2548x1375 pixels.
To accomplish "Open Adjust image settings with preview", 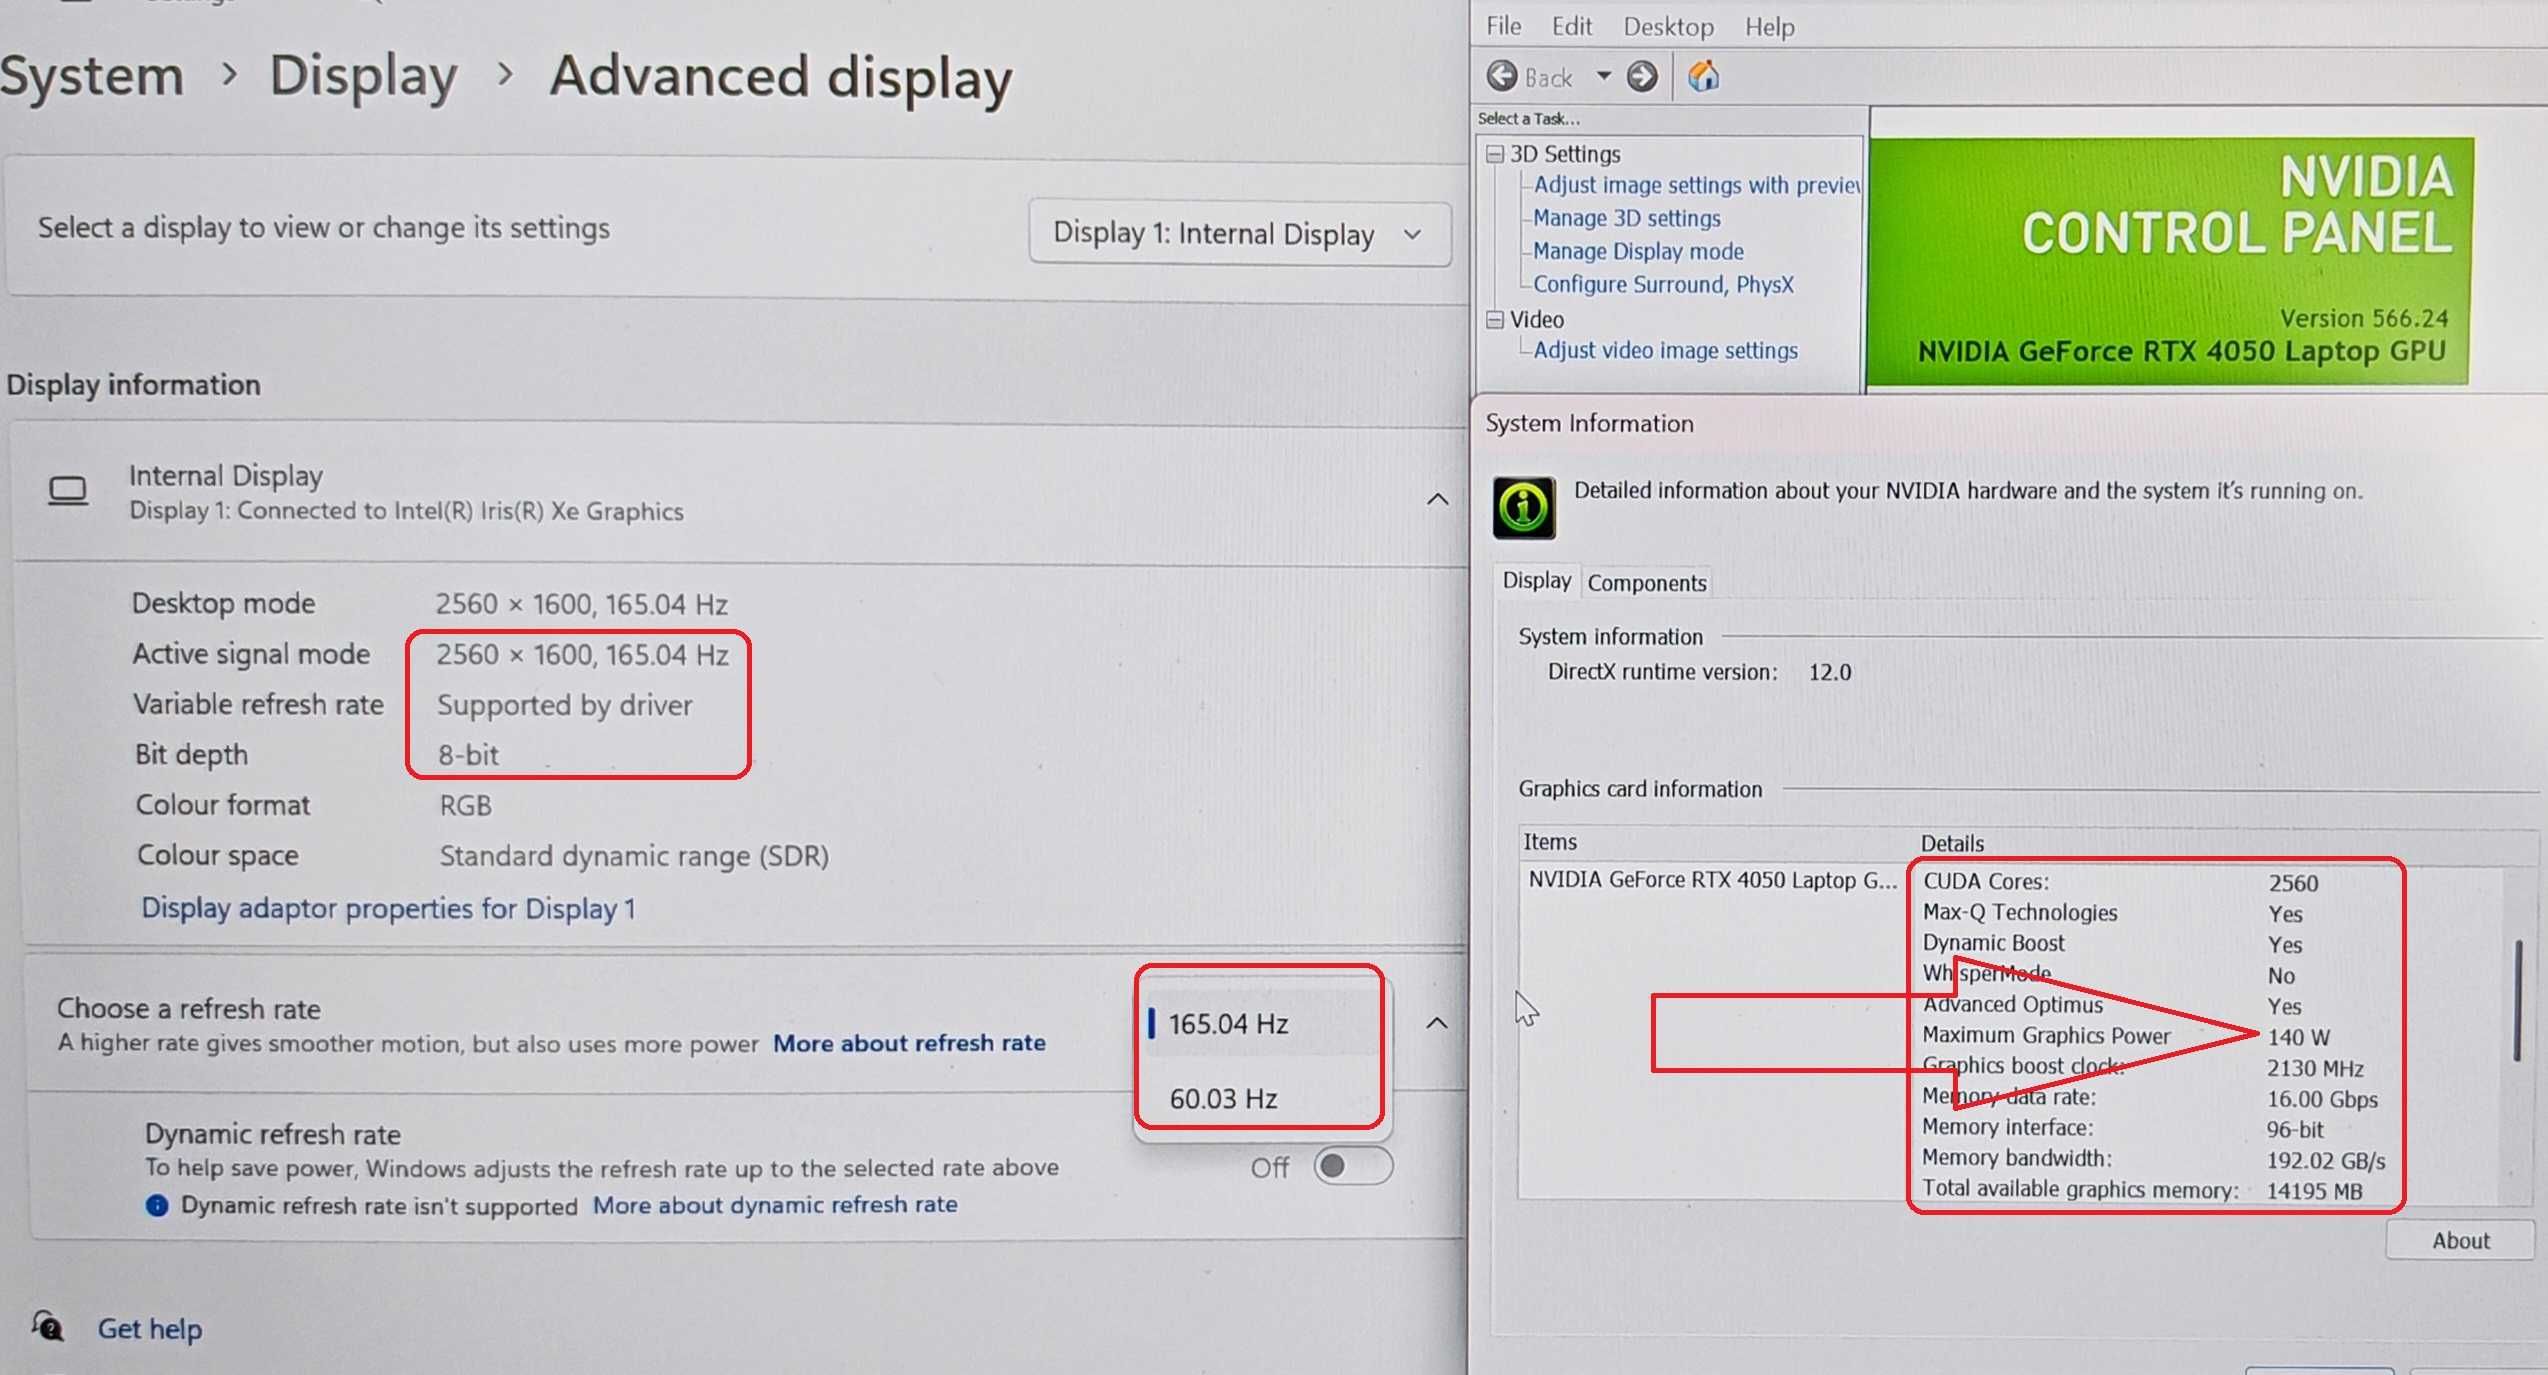I will [x=1696, y=185].
